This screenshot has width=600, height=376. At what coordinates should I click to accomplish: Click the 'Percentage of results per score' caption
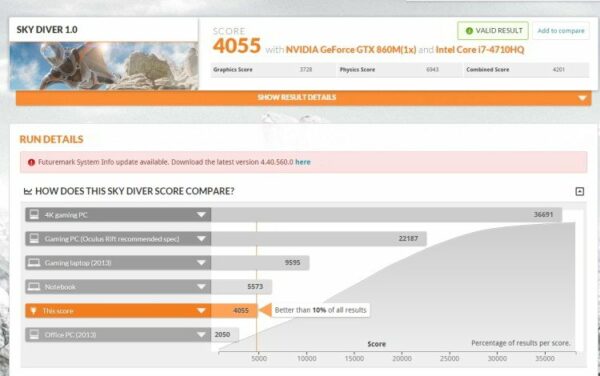pos(520,343)
